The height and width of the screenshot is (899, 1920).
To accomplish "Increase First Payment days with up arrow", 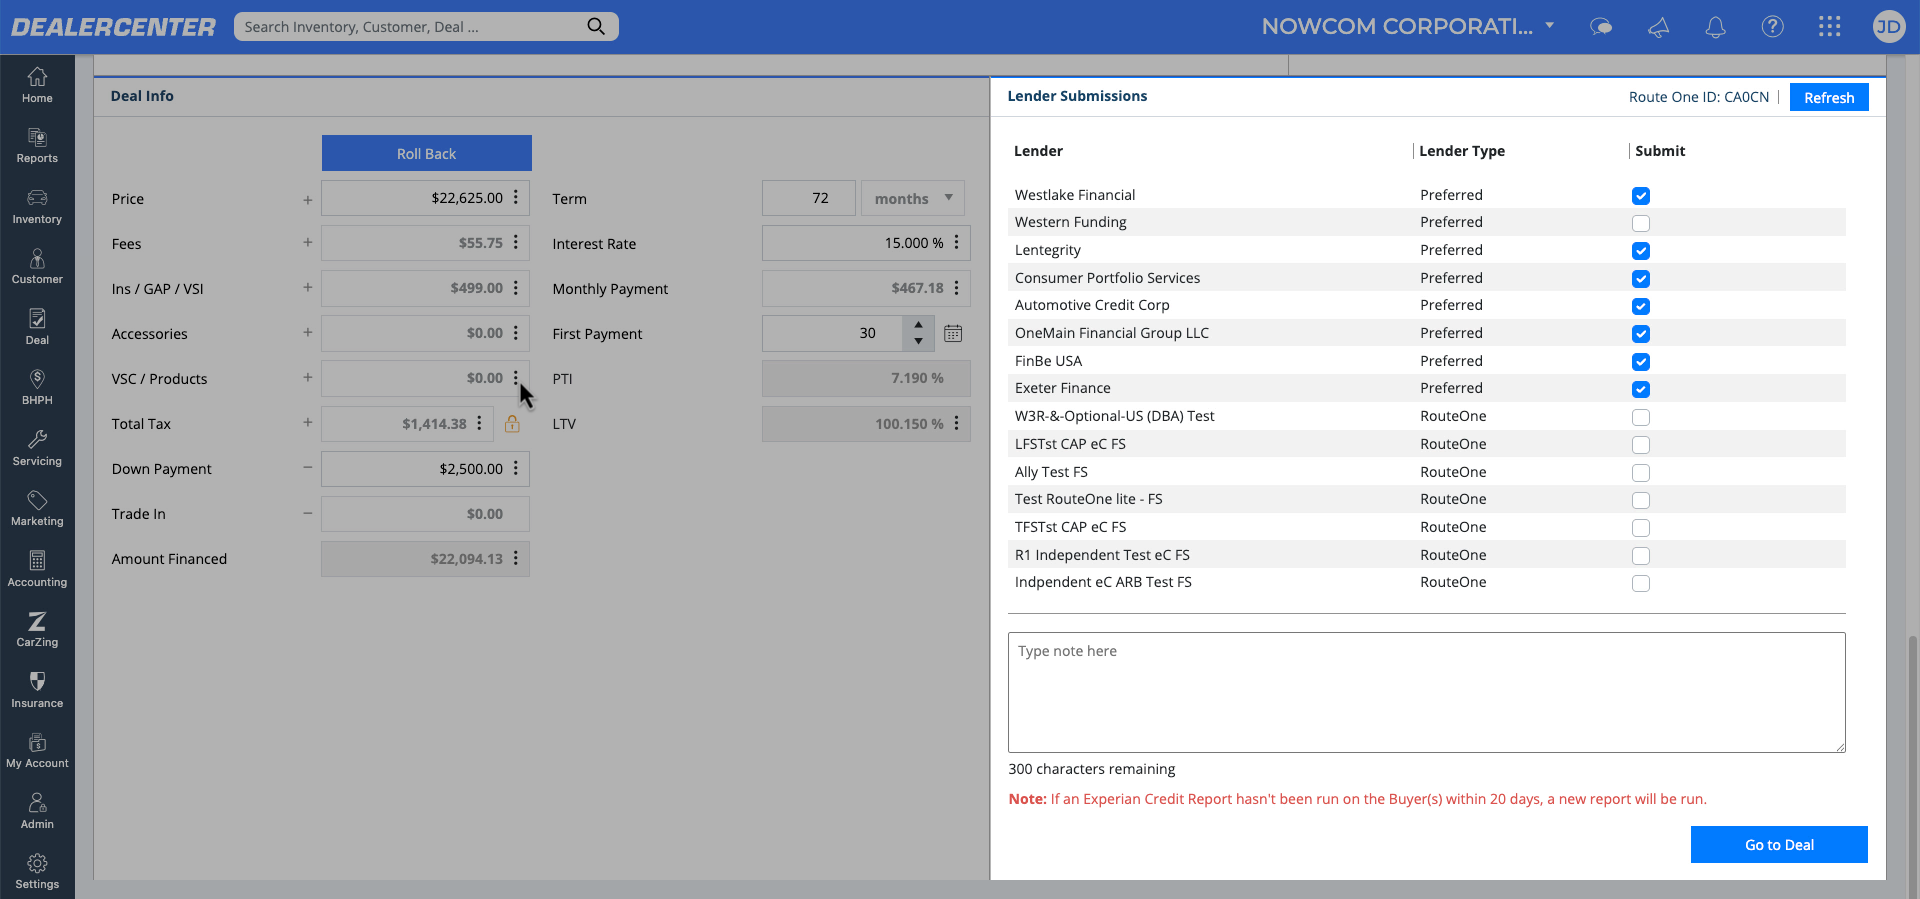I will [918, 325].
